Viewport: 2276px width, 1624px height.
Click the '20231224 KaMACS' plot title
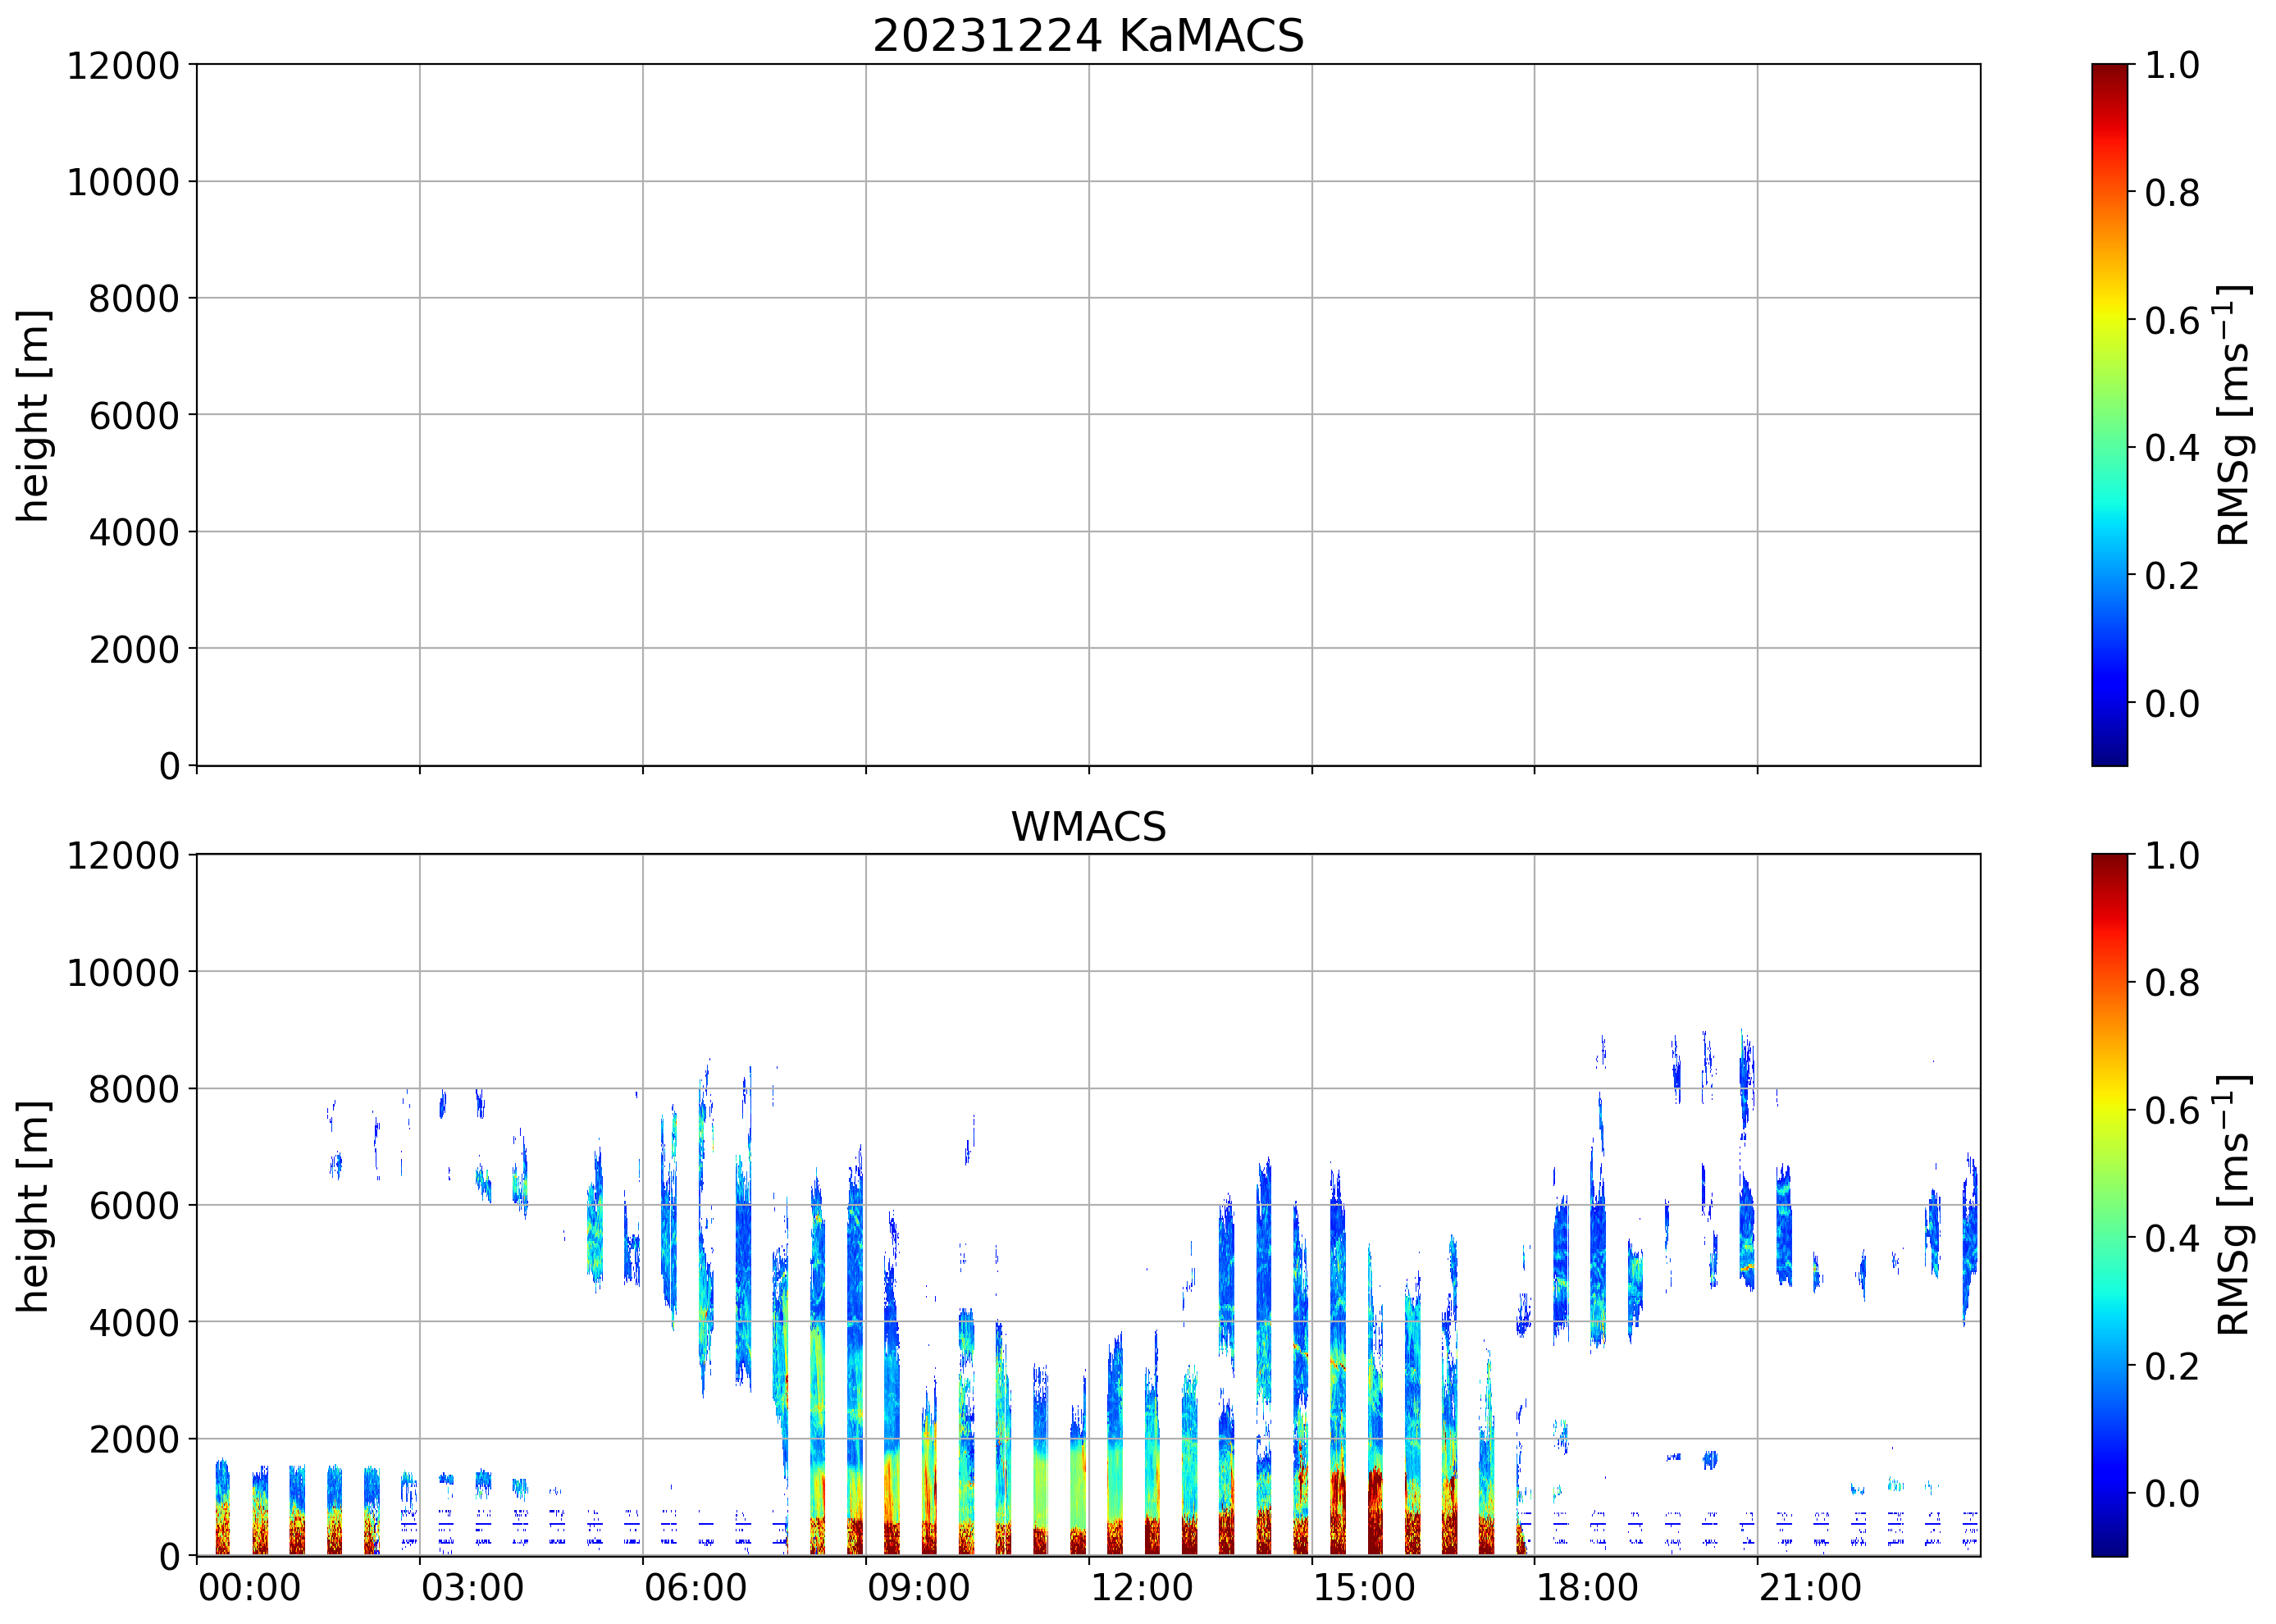pos(1088,37)
